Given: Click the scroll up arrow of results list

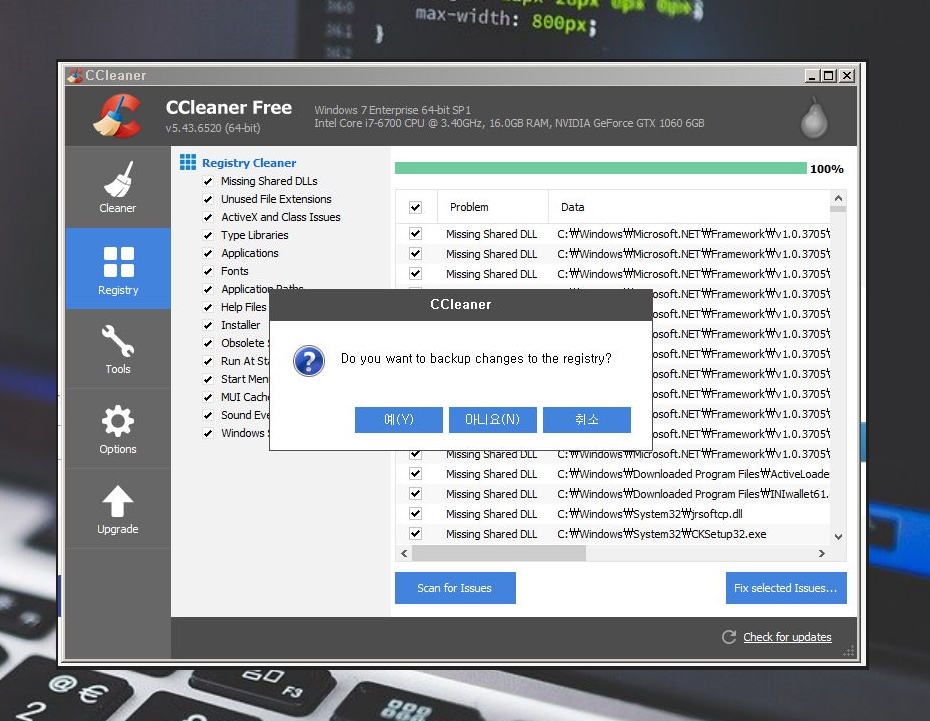Looking at the screenshot, I should [838, 198].
